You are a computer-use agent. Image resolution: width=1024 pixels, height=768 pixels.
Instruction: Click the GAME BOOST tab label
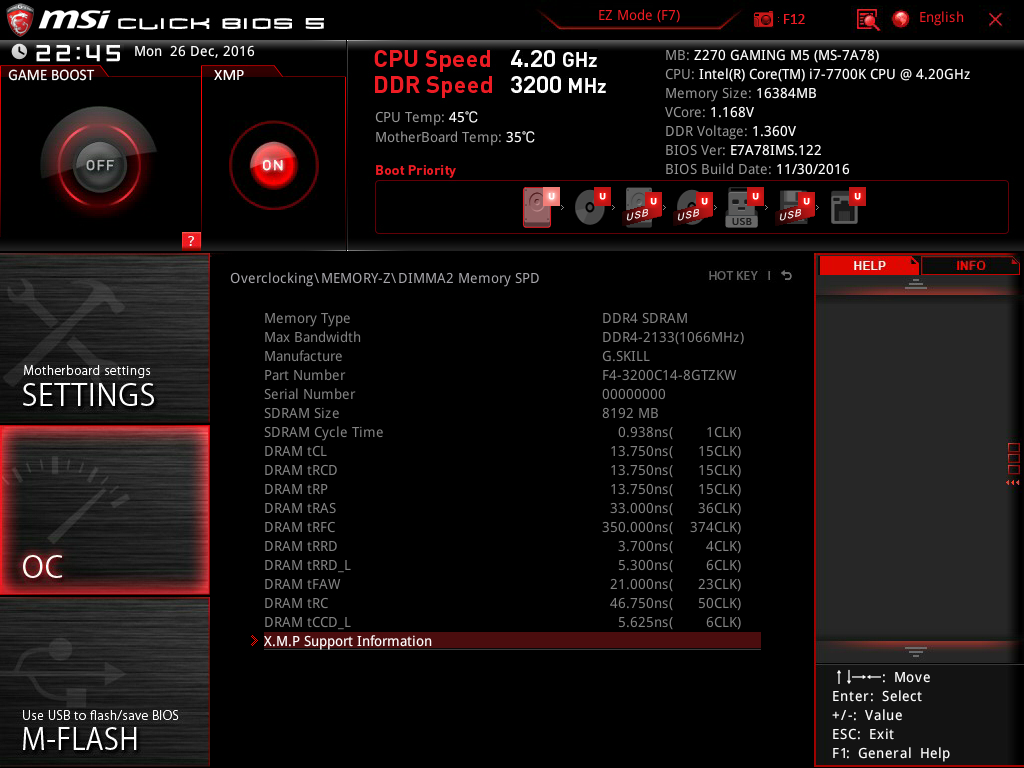51,75
